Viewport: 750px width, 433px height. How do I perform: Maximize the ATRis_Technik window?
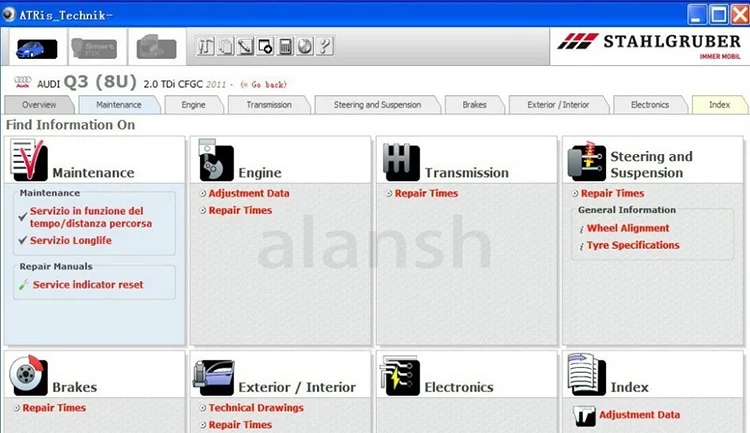(x=718, y=15)
